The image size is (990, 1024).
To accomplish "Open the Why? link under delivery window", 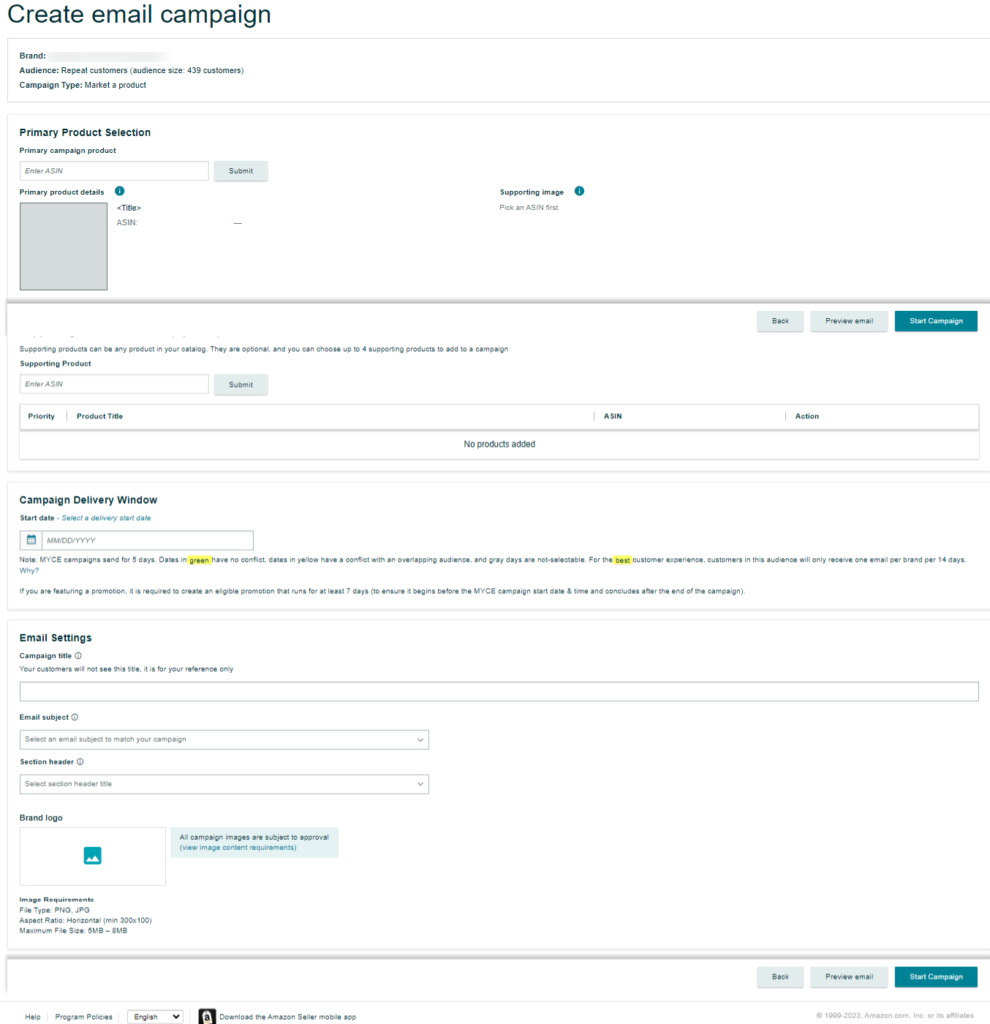I will coord(29,572).
